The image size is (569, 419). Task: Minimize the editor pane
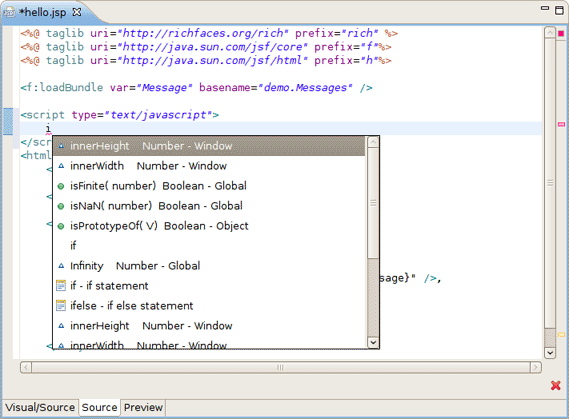[545, 8]
